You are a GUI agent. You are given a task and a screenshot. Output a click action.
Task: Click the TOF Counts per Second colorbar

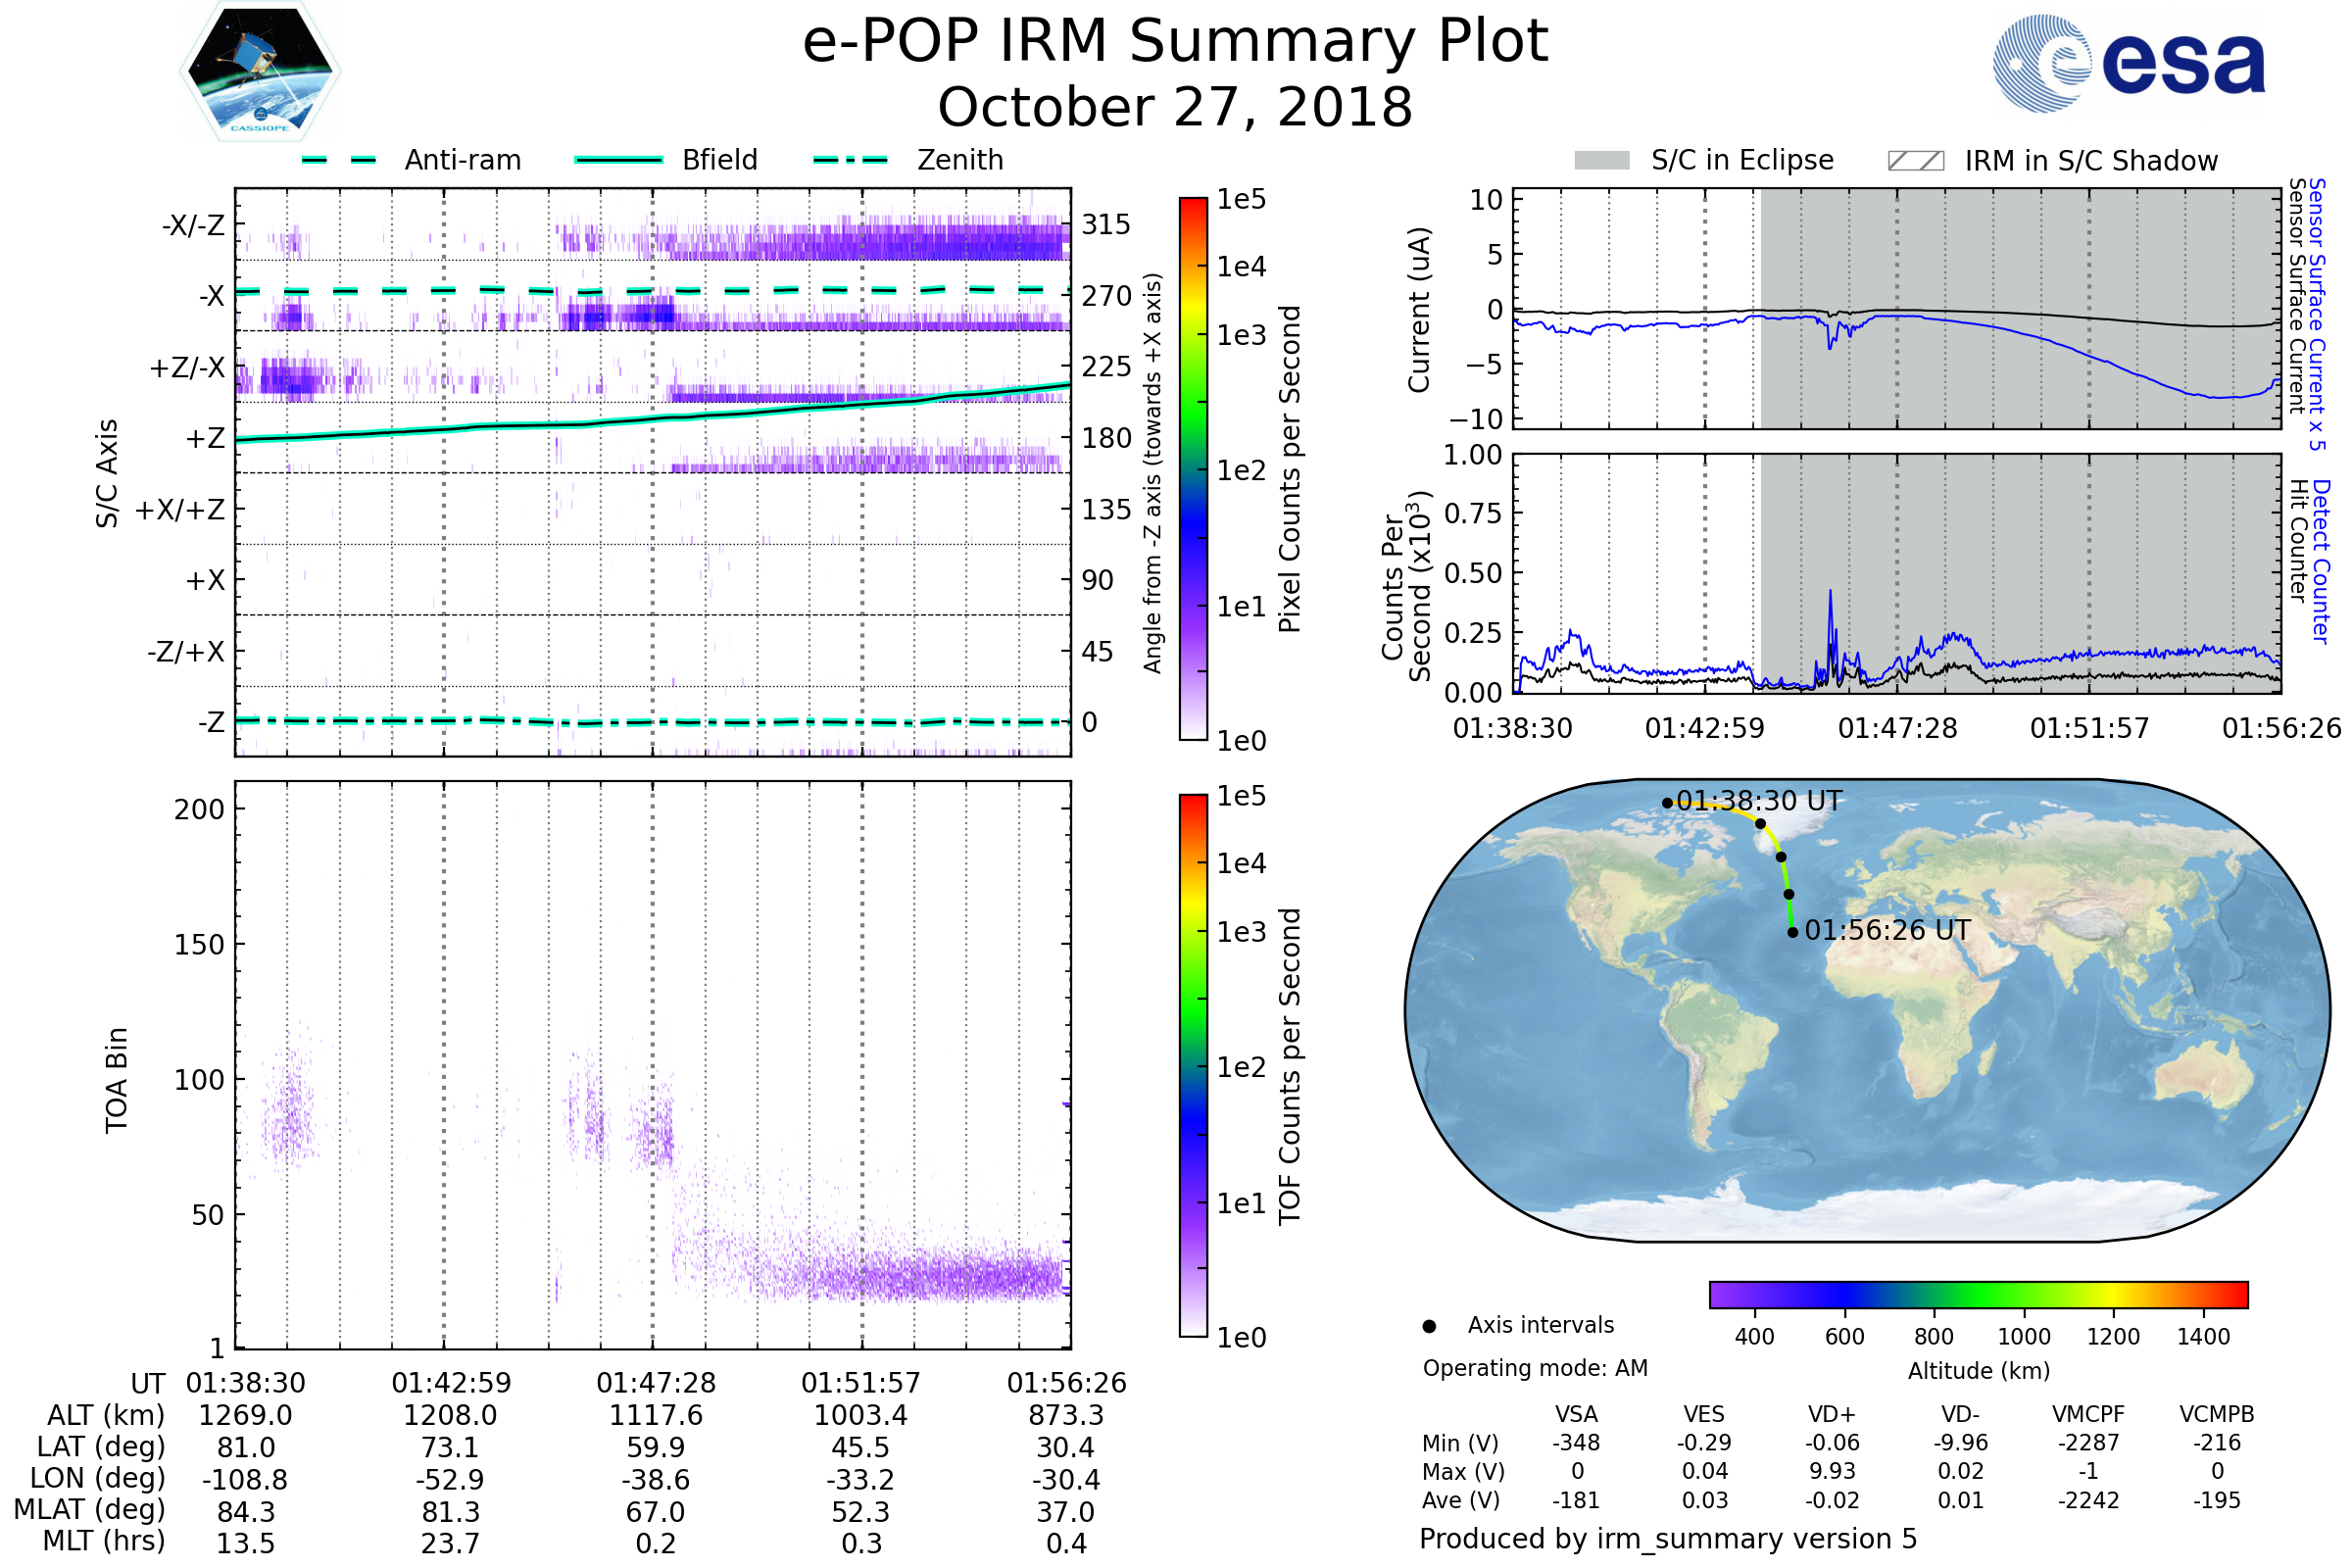(1193, 1065)
